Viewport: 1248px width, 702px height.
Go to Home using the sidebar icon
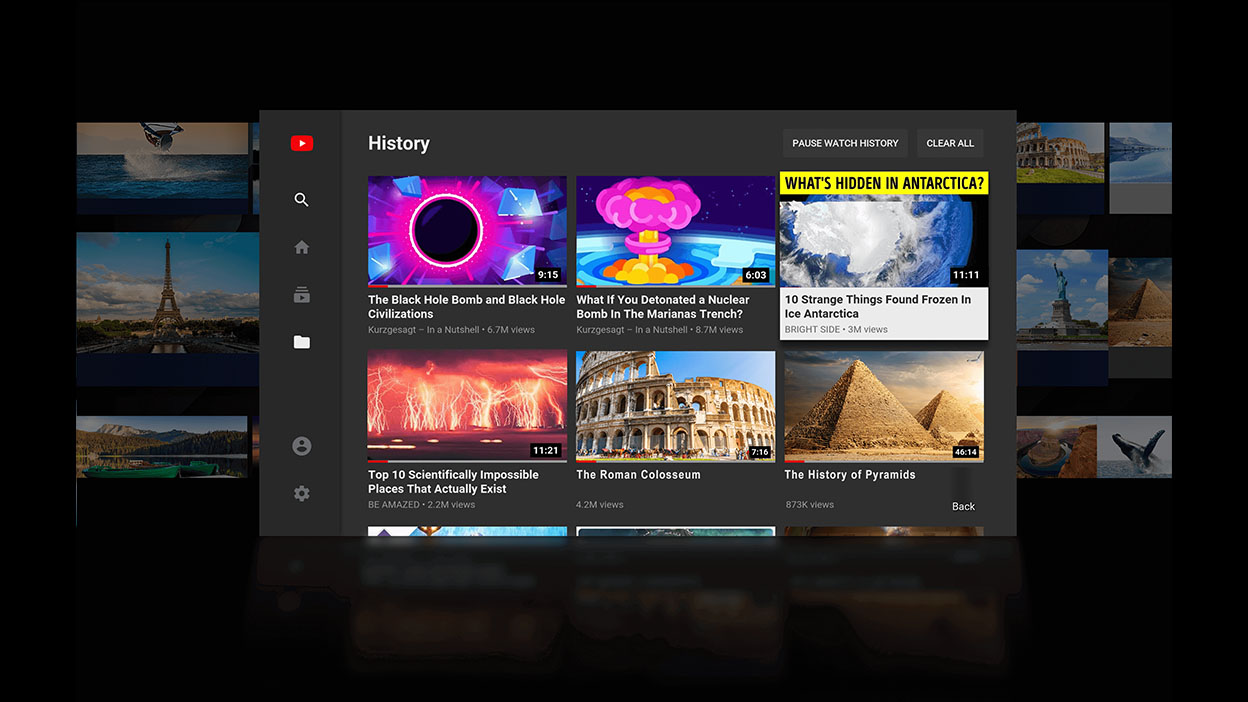pyautogui.click(x=301, y=246)
